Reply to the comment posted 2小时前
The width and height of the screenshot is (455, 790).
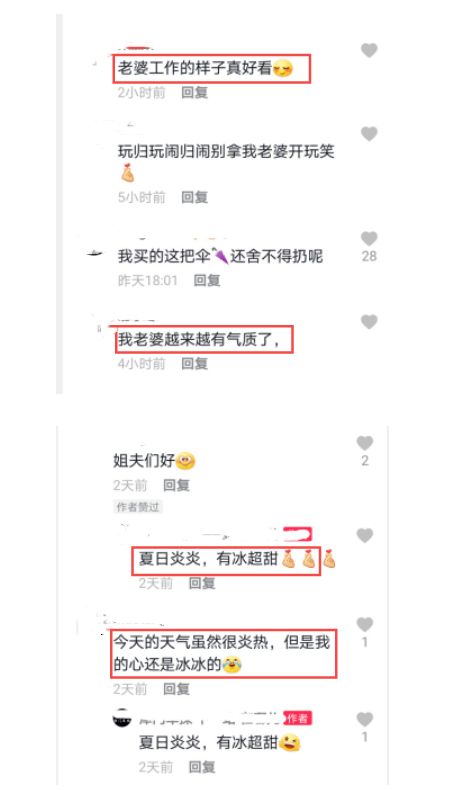pyautogui.click(x=194, y=92)
